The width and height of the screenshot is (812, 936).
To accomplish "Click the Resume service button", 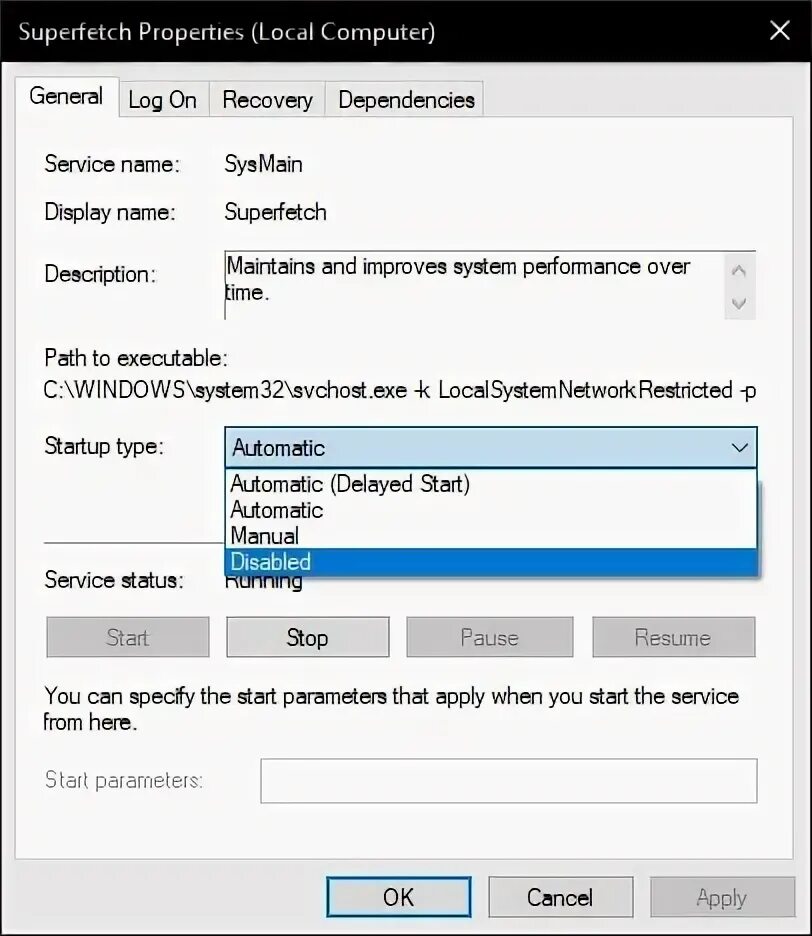I will pyautogui.click(x=673, y=637).
